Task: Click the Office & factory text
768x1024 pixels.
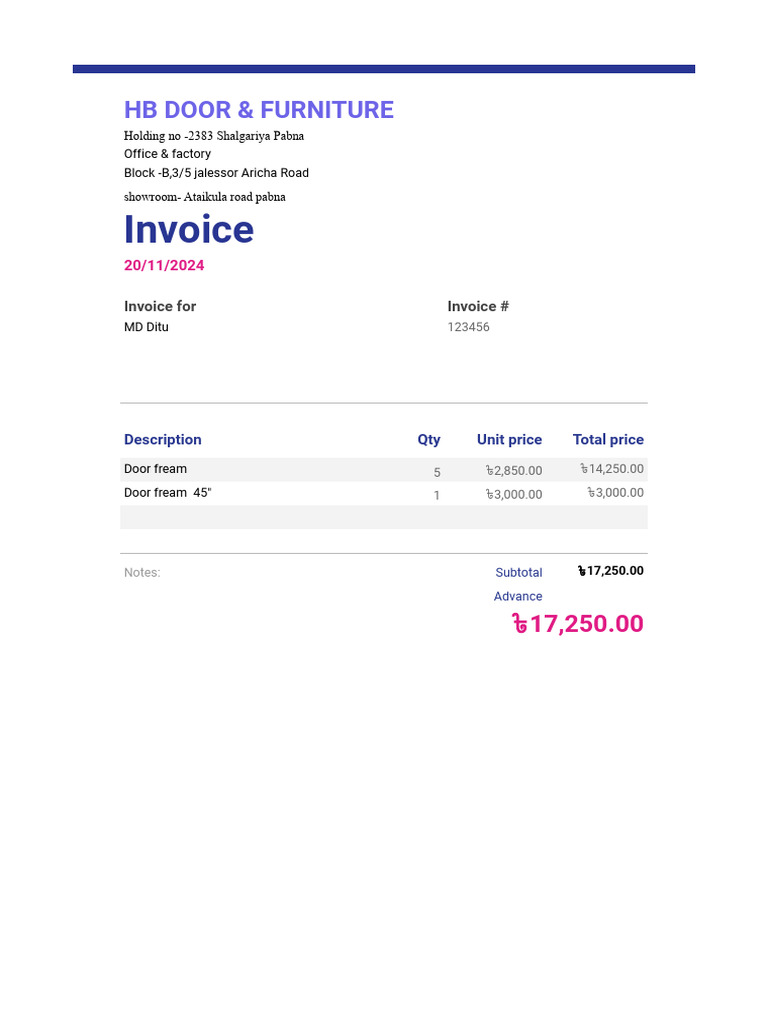Action: point(167,154)
